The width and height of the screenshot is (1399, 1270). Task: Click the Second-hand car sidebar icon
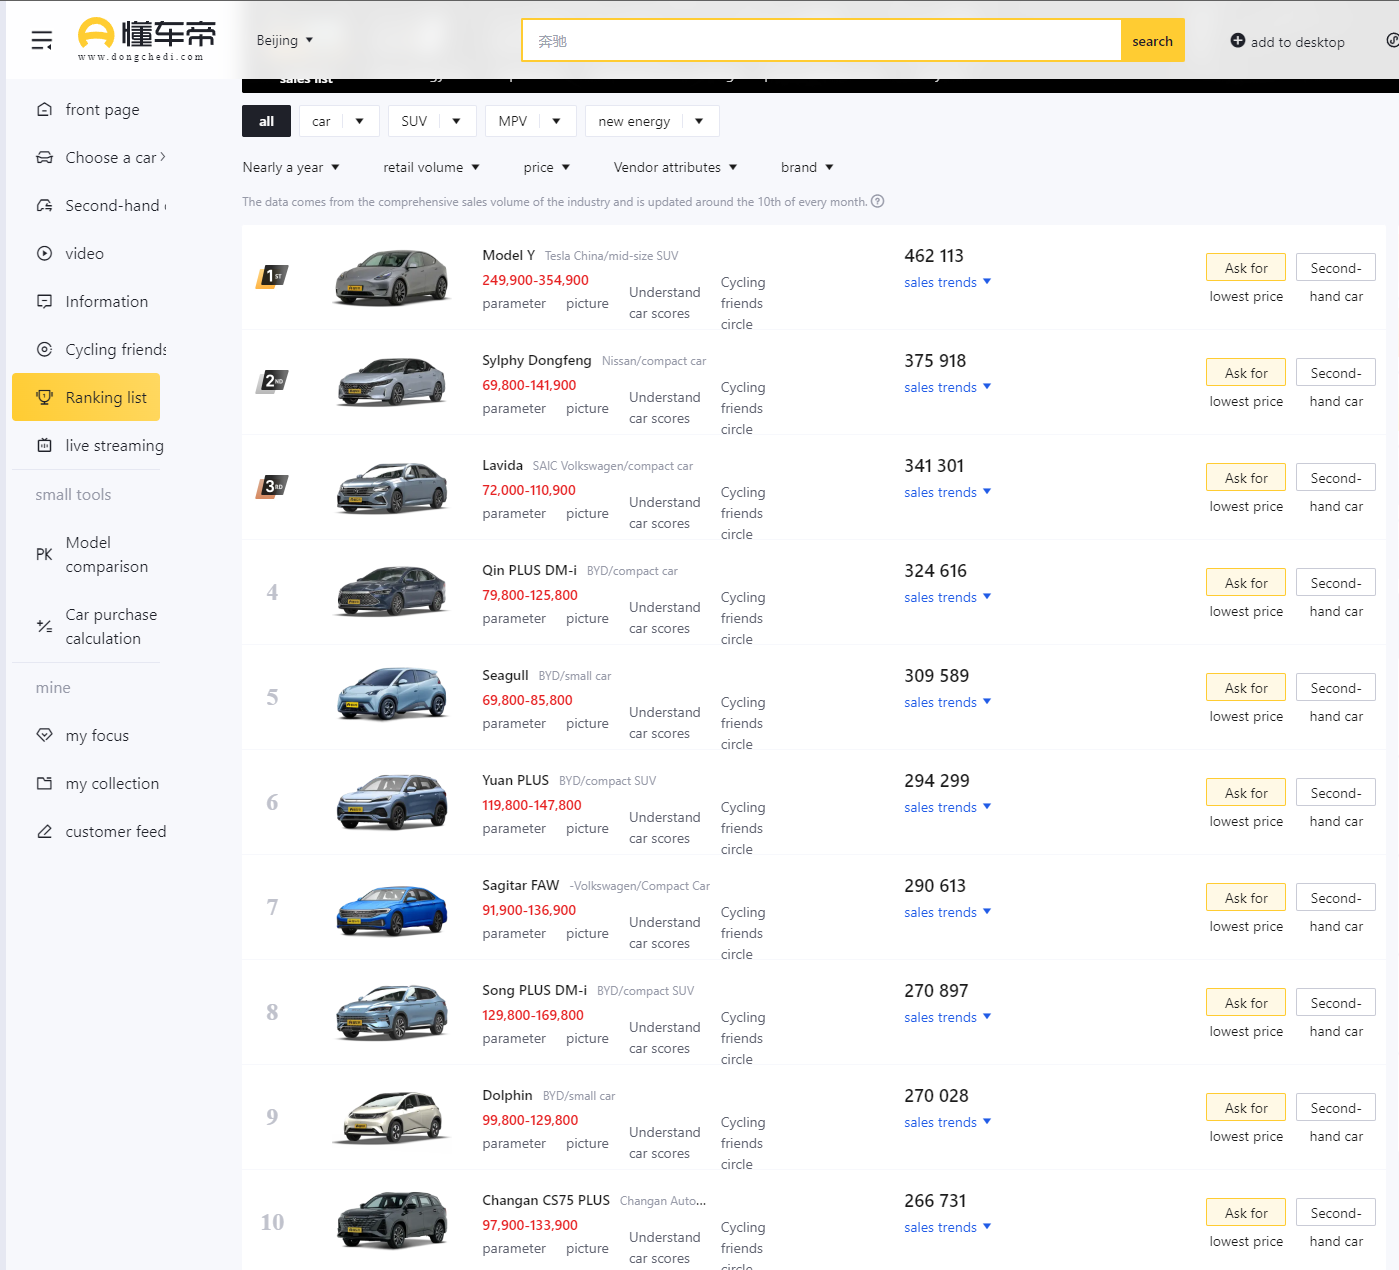(x=44, y=205)
